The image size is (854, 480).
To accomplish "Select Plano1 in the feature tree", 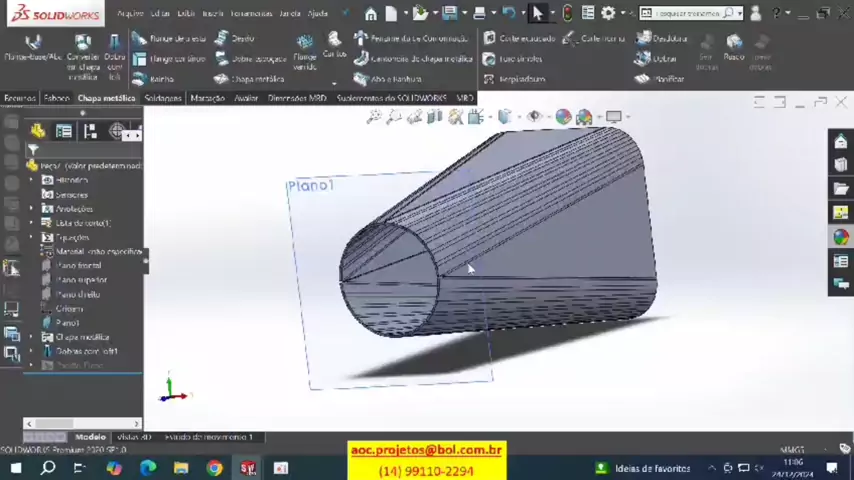I will [x=67, y=323].
